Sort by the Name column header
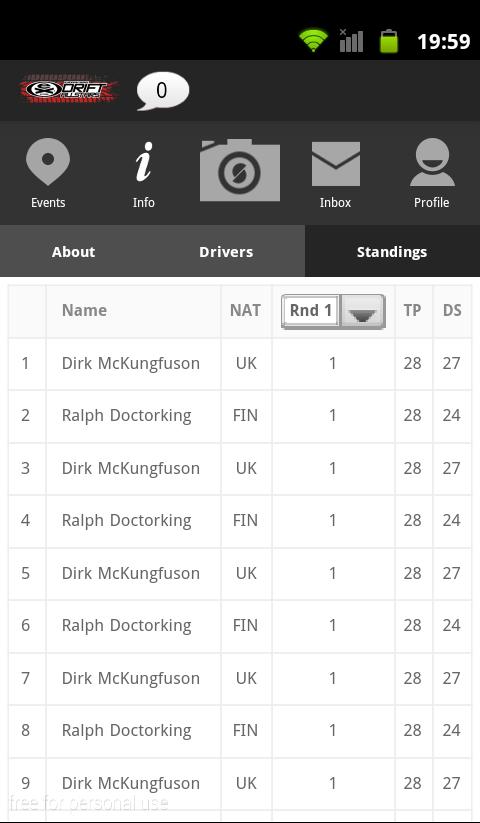 (84, 310)
